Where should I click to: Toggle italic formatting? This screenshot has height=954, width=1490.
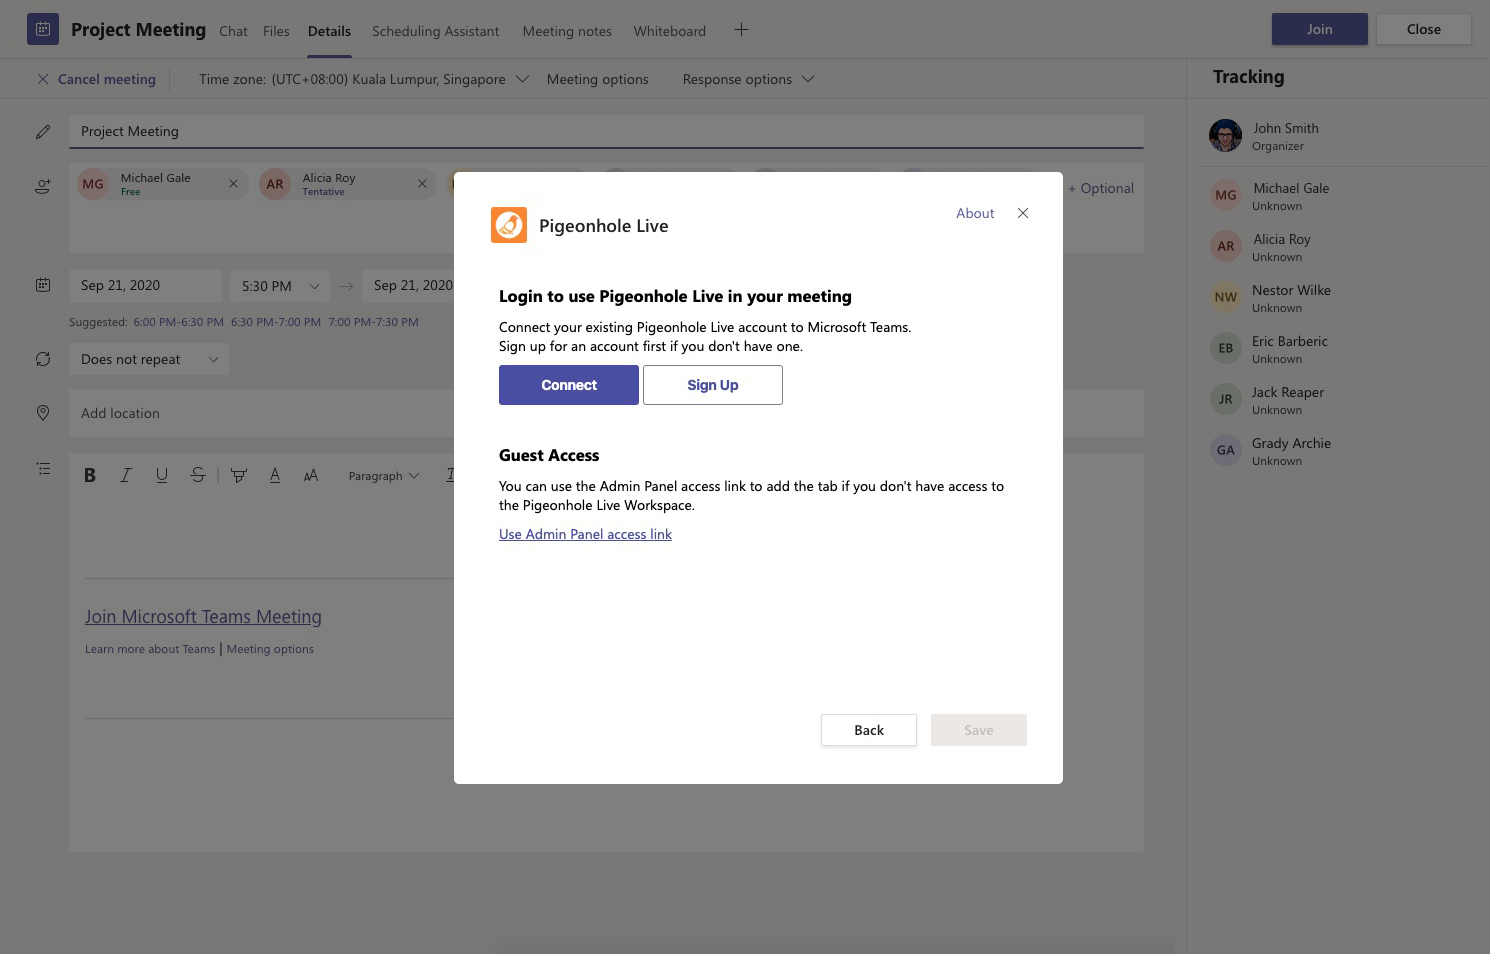(126, 475)
